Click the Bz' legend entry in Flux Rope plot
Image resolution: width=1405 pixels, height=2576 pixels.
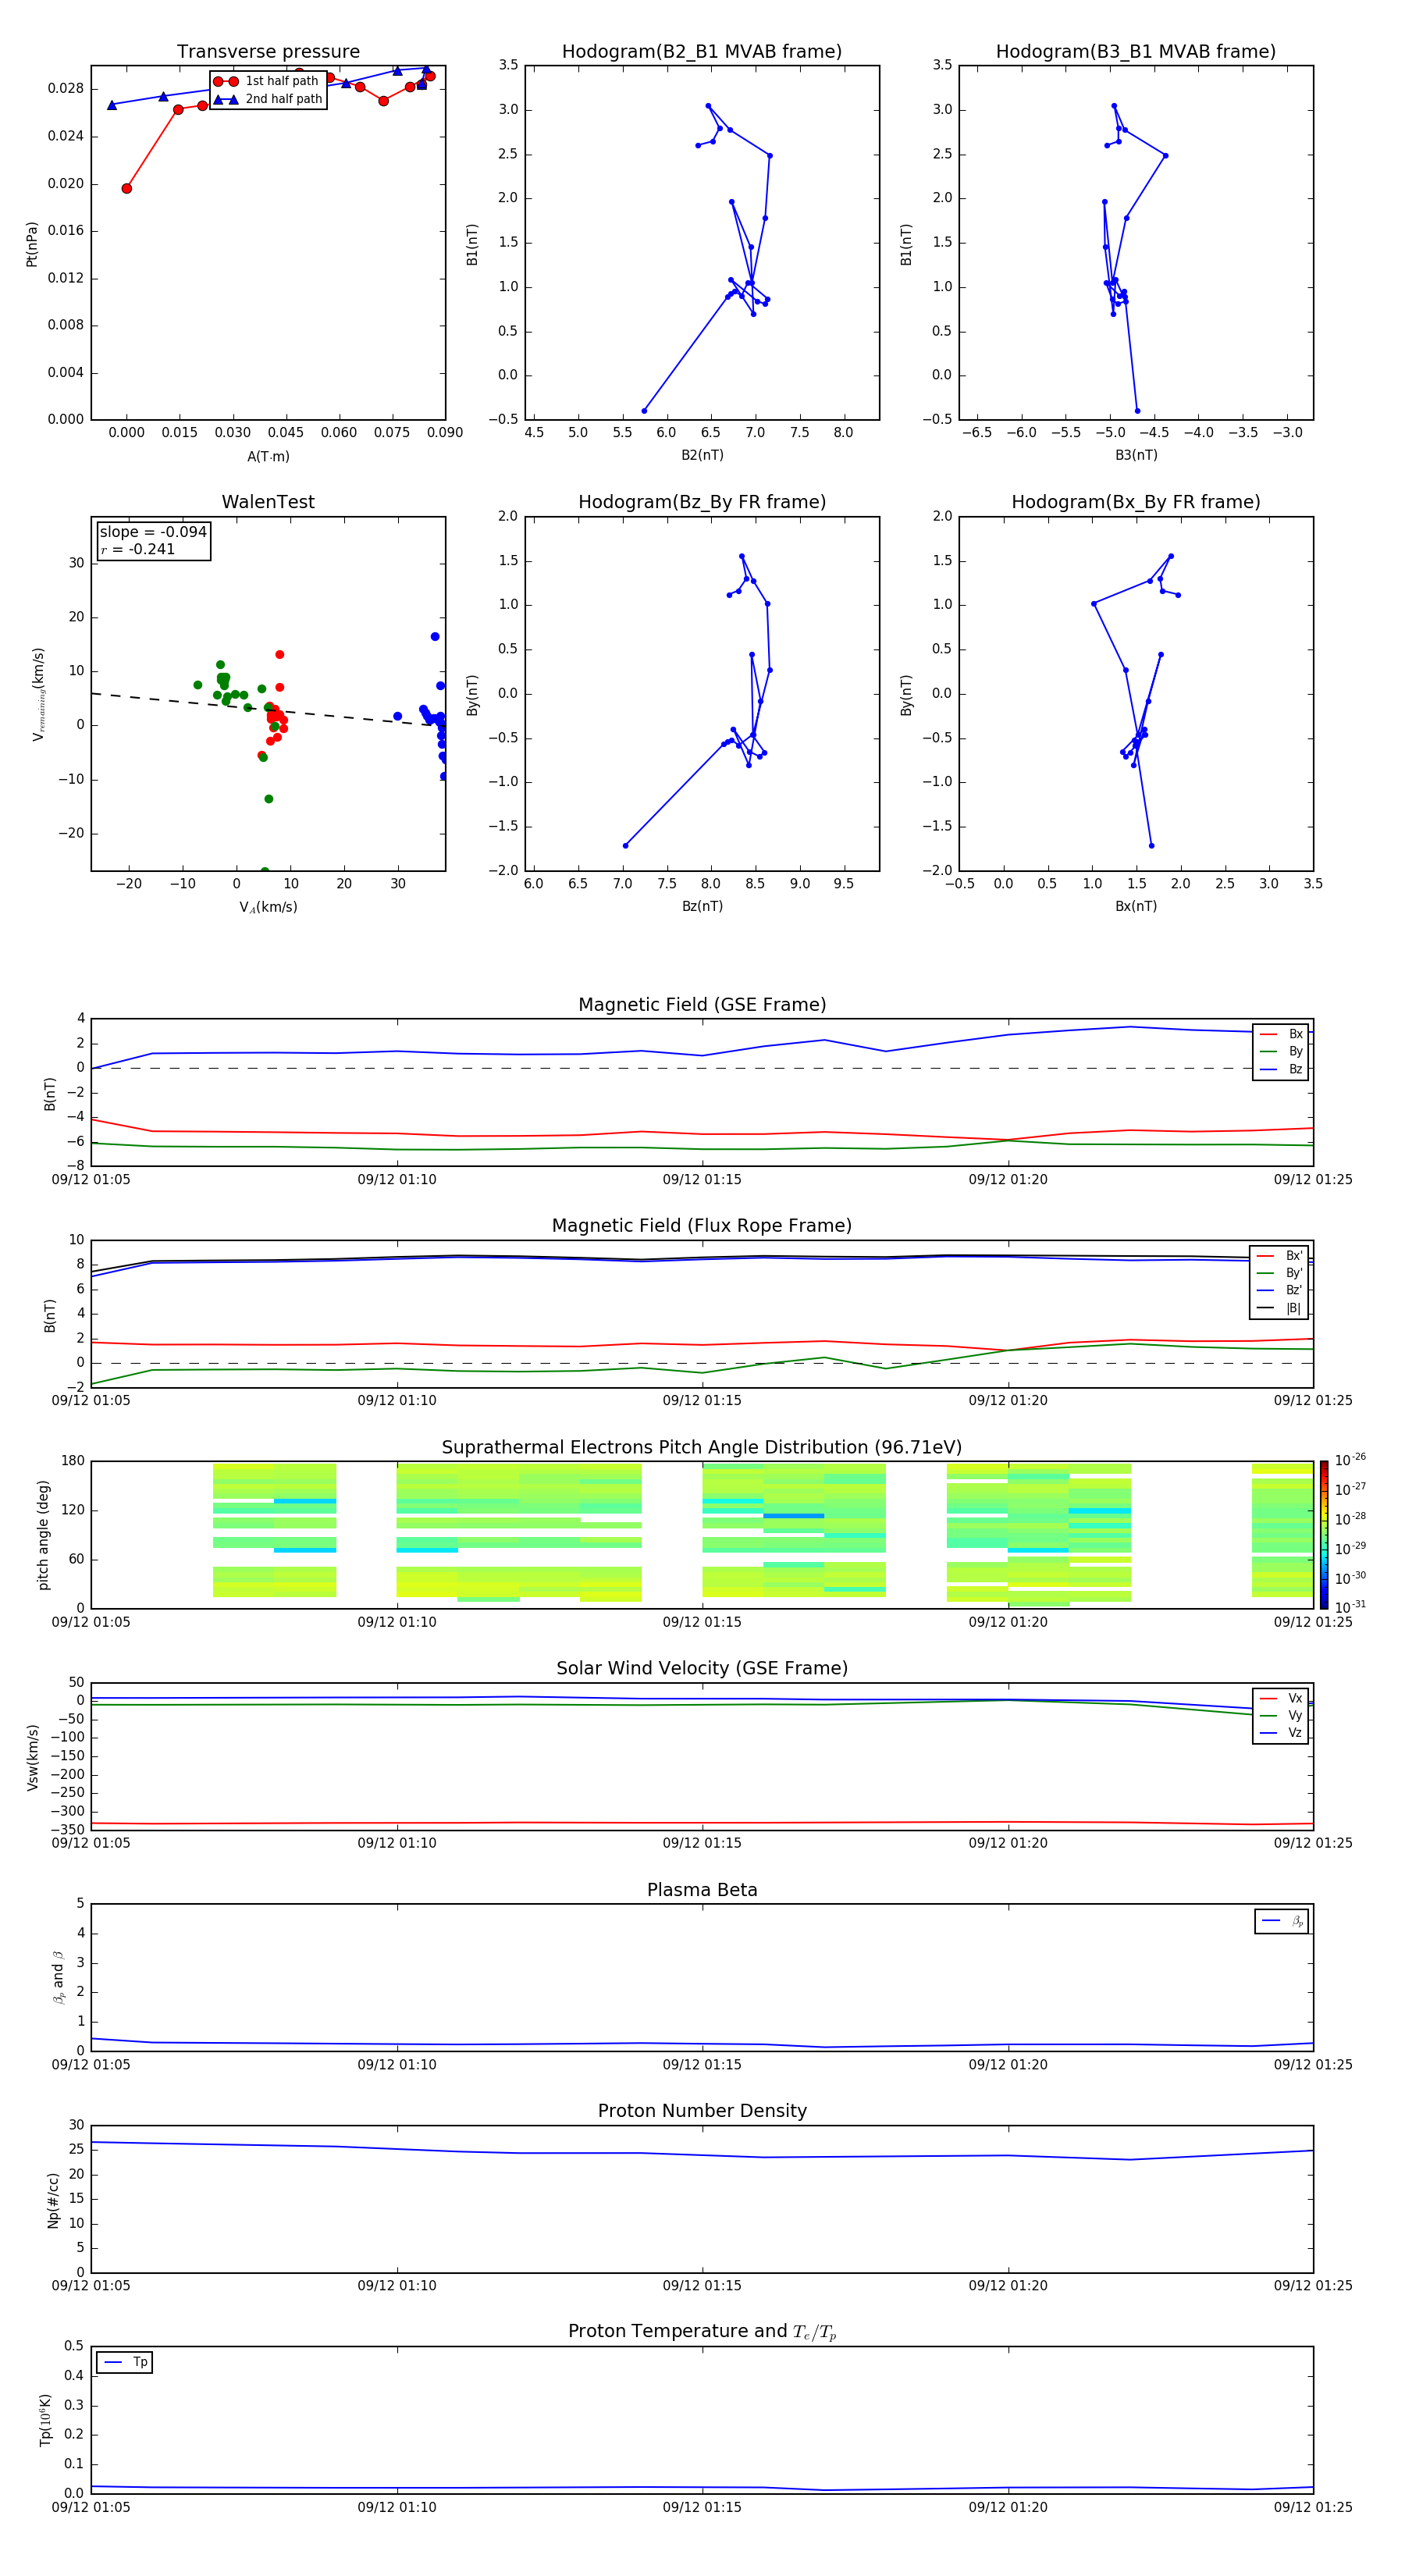pyautogui.click(x=1279, y=1290)
